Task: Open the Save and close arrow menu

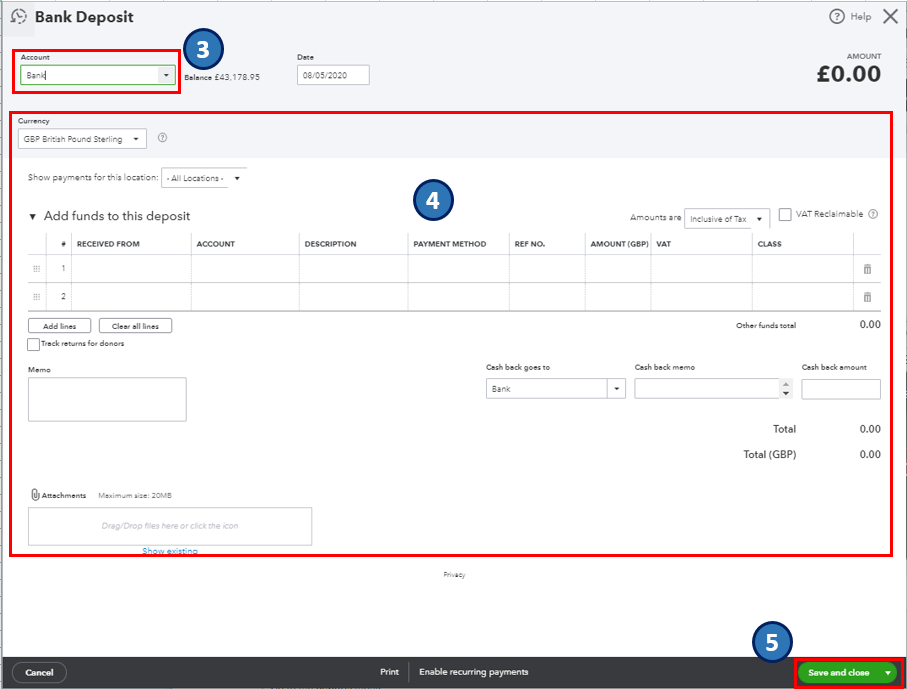Action: click(x=887, y=673)
